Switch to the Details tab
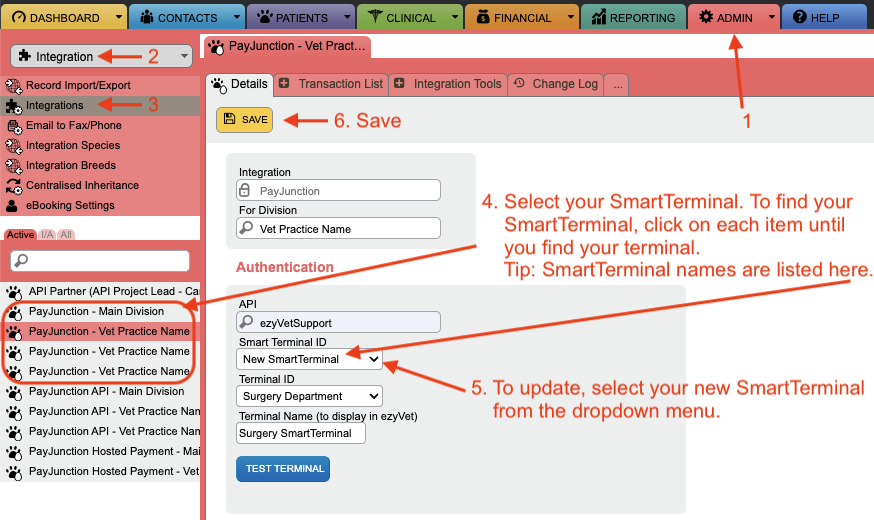Viewport: 874px width, 520px height. (240, 85)
